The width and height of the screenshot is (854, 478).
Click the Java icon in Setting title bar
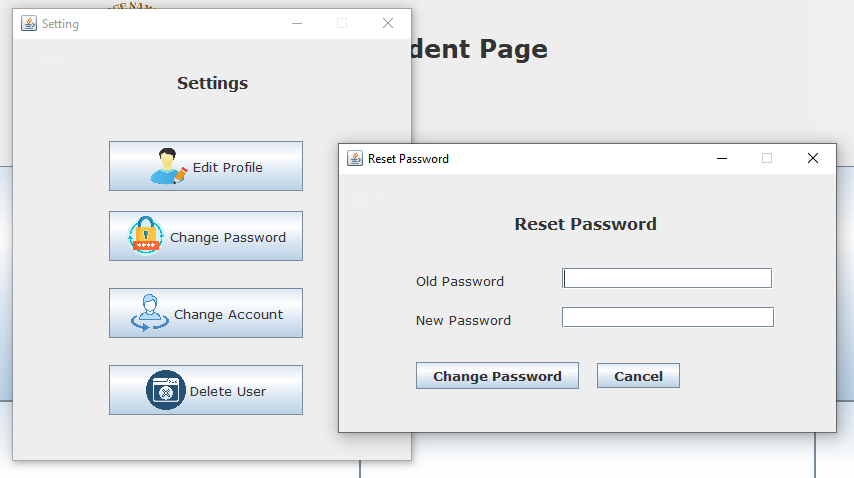(29, 23)
